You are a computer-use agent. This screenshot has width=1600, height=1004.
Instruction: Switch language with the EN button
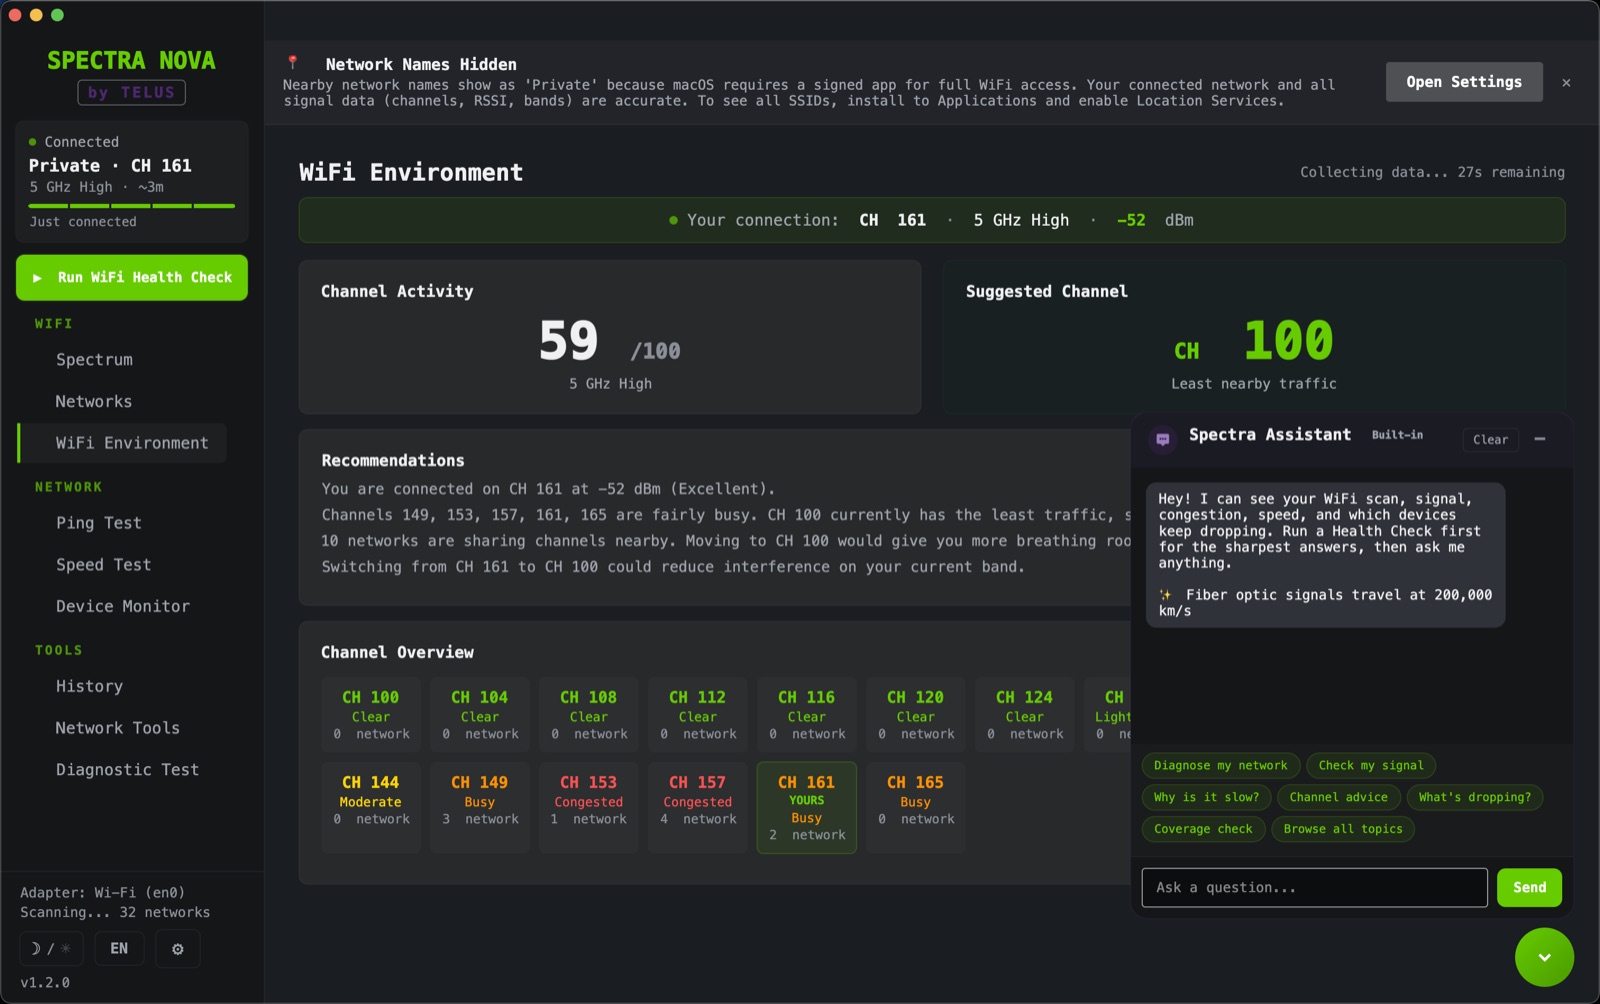point(119,948)
